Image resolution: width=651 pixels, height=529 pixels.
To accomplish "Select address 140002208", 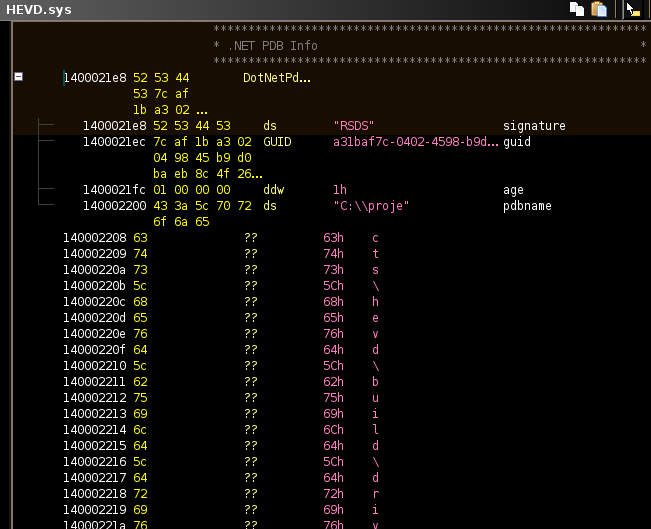I will (95, 238).
